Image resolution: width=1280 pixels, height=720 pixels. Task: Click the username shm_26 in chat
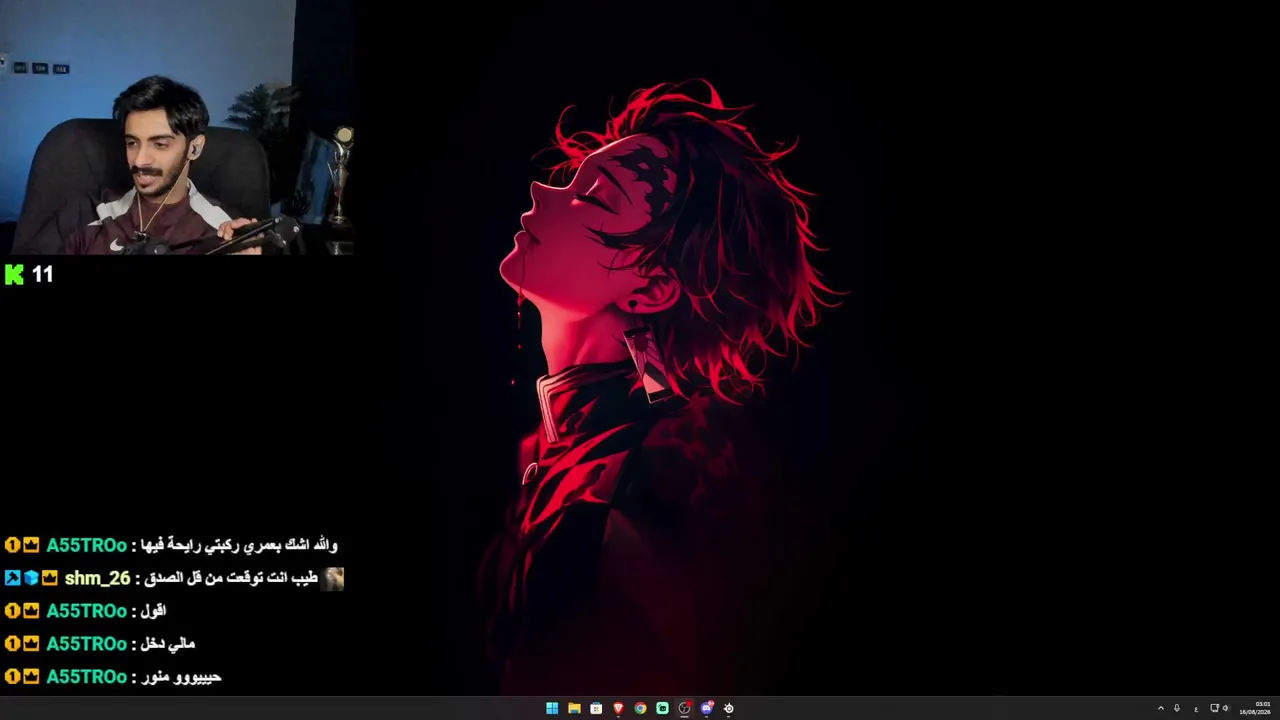tap(97, 578)
